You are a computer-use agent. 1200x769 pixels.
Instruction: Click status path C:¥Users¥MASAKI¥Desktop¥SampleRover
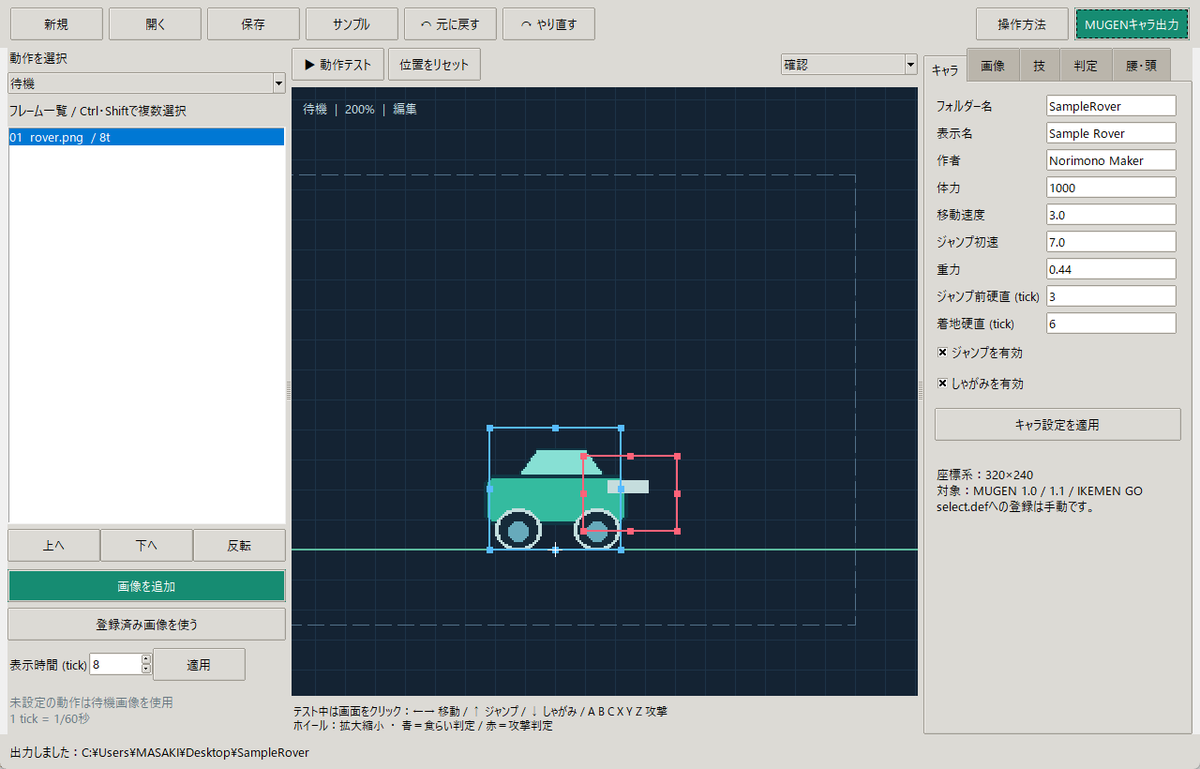pyautogui.click(x=195, y=752)
